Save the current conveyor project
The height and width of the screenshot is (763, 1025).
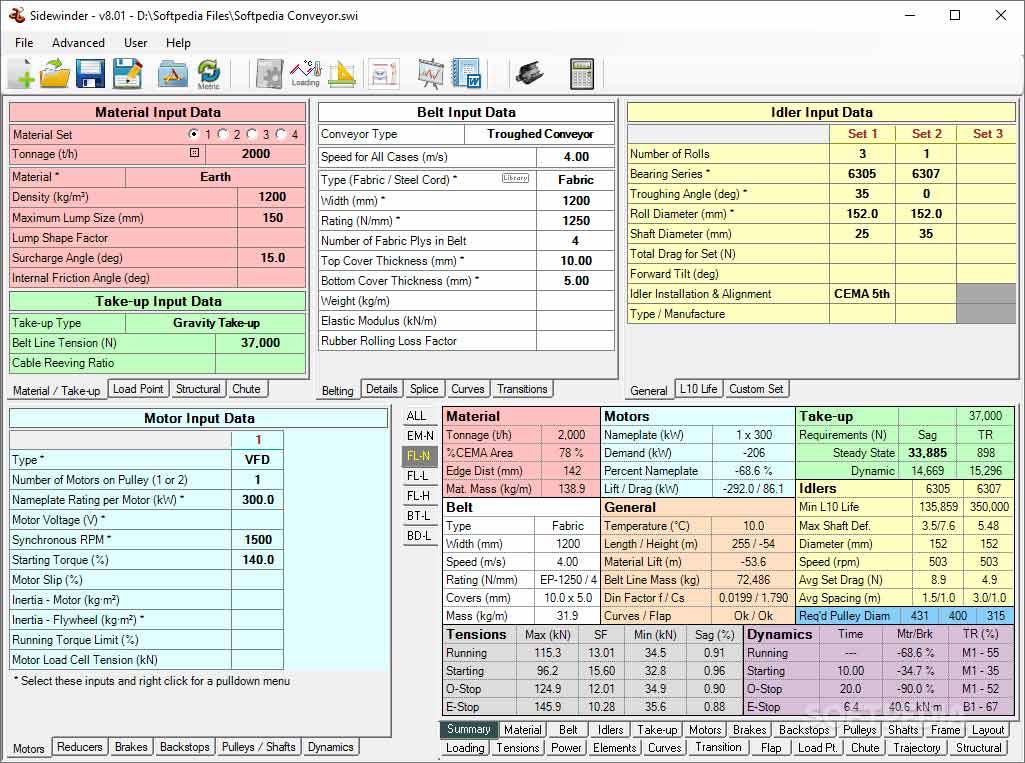88,74
